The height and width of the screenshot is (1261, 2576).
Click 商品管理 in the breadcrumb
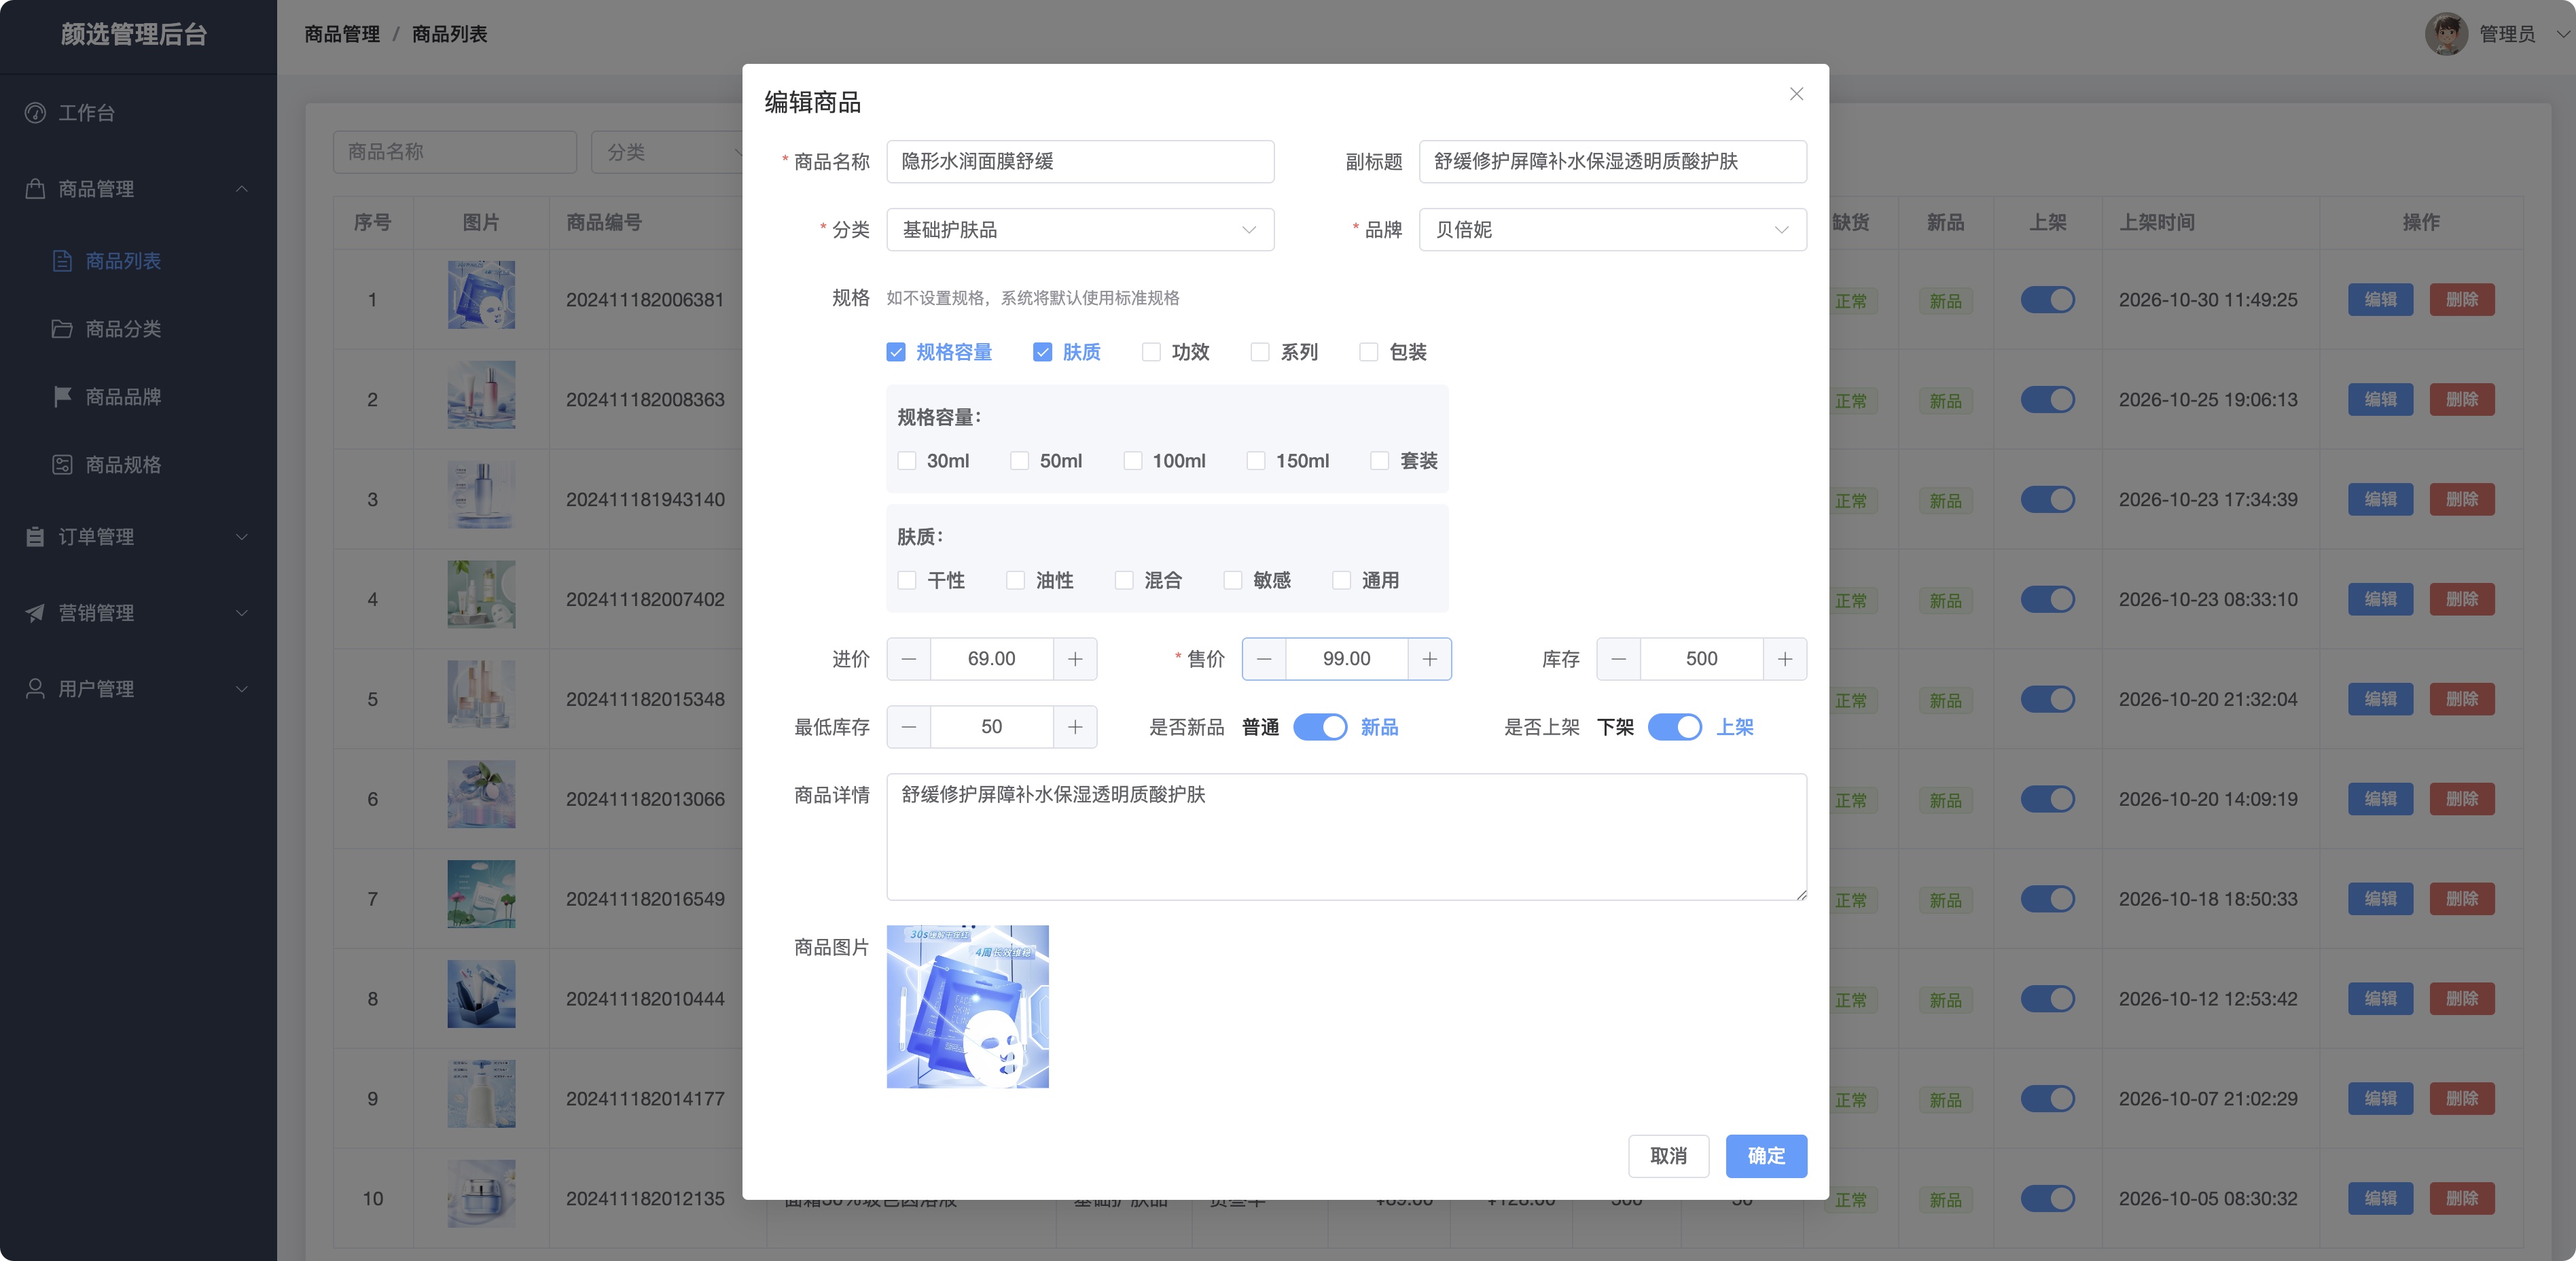[x=342, y=34]
